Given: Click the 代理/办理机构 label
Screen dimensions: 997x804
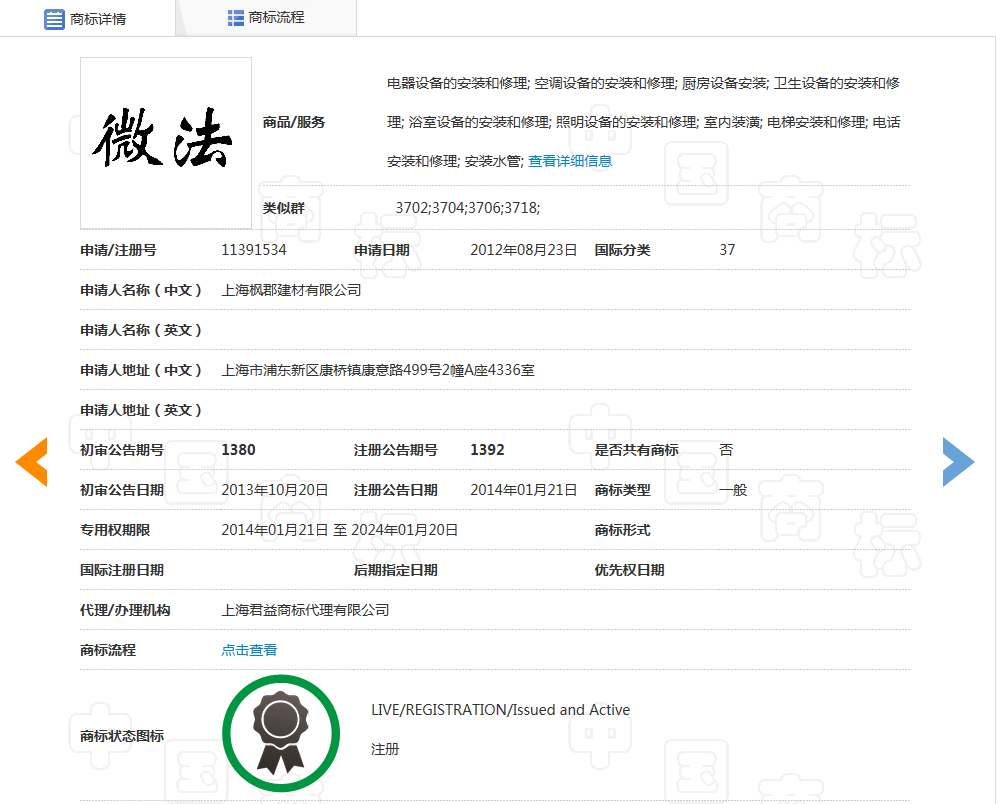Looking at the screenshot, I should 125,610.
